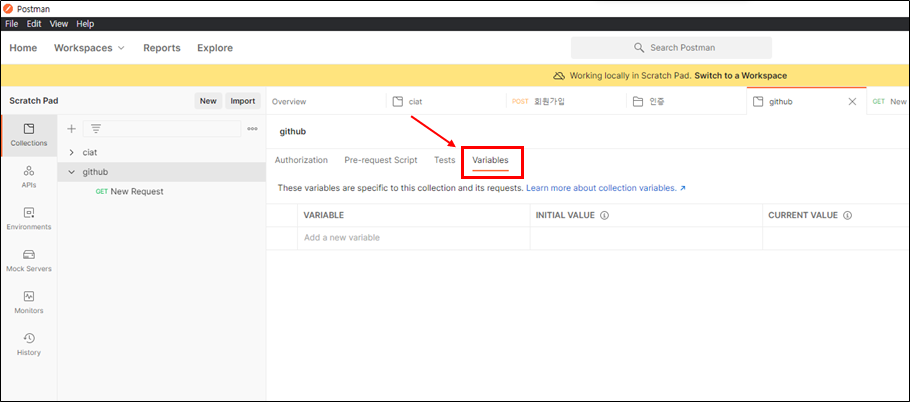
Task: Click the INITIAL VALUE column header
Action: (565, 215)
